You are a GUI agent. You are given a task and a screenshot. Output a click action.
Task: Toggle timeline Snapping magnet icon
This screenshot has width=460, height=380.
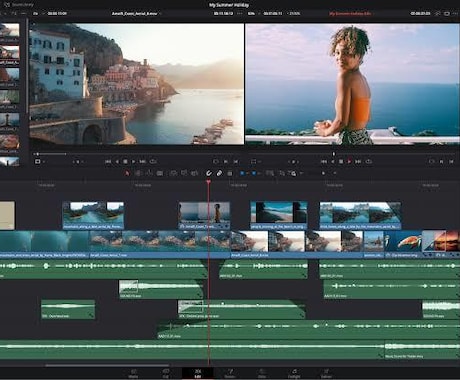click(x=209, y=173)
